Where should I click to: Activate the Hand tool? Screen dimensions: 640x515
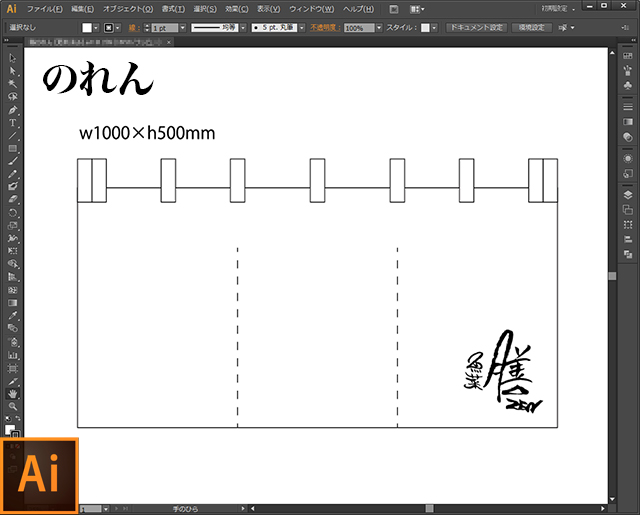(x=13, y=393)
